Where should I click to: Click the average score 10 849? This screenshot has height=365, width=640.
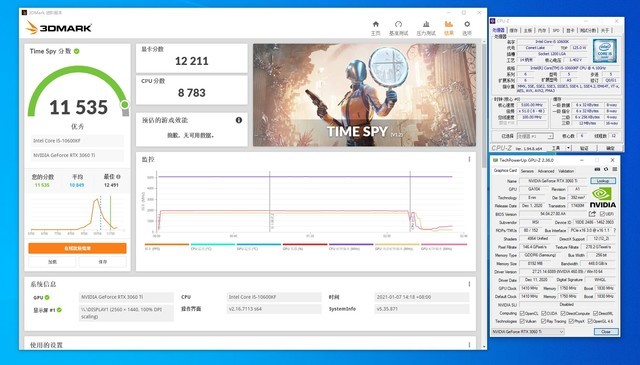(x=77, y=185)
